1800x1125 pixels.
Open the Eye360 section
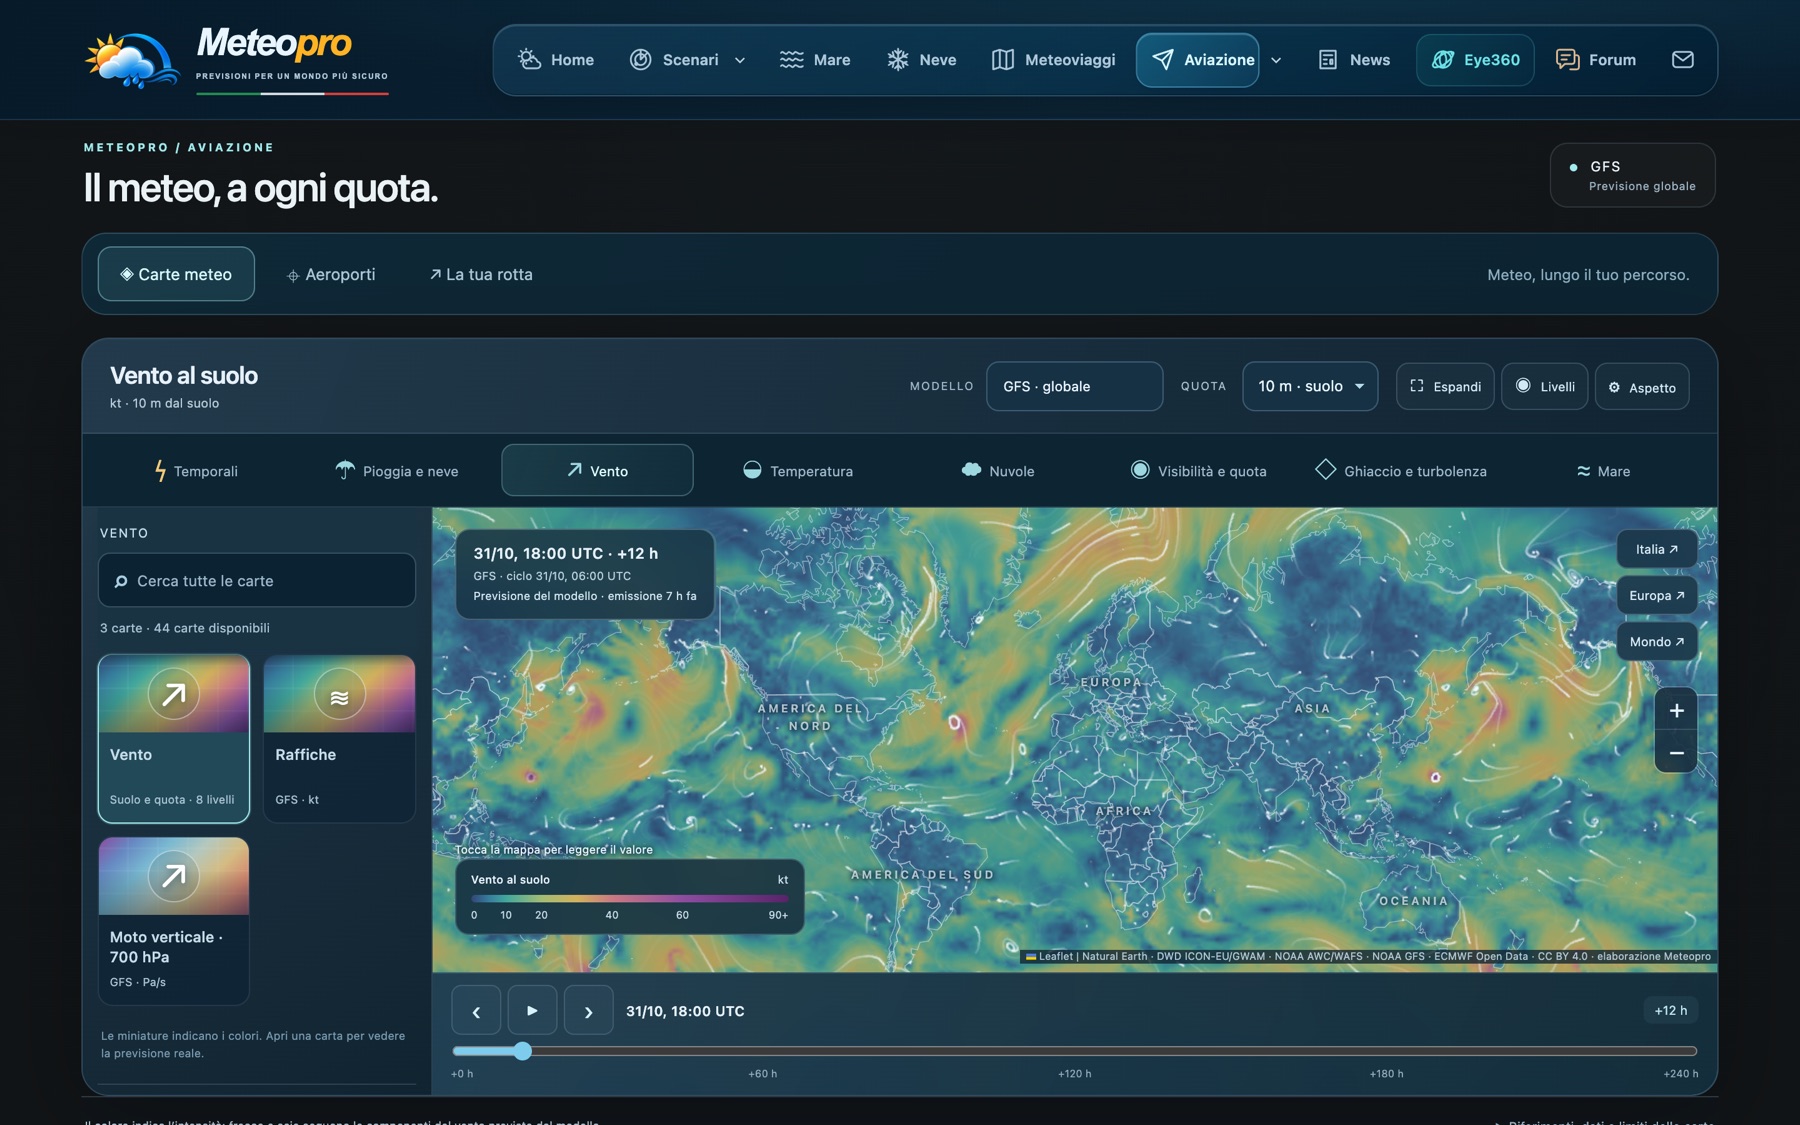pos(1475,60)
